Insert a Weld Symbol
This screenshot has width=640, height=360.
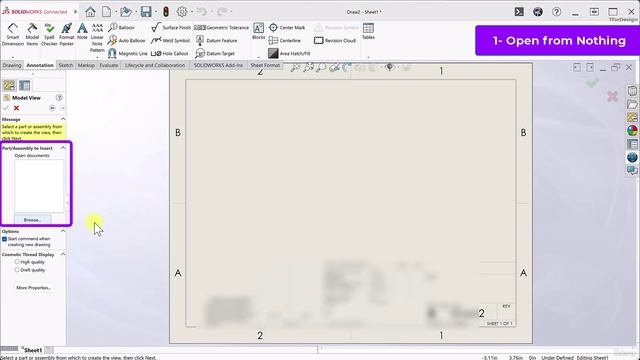[171, 40]
